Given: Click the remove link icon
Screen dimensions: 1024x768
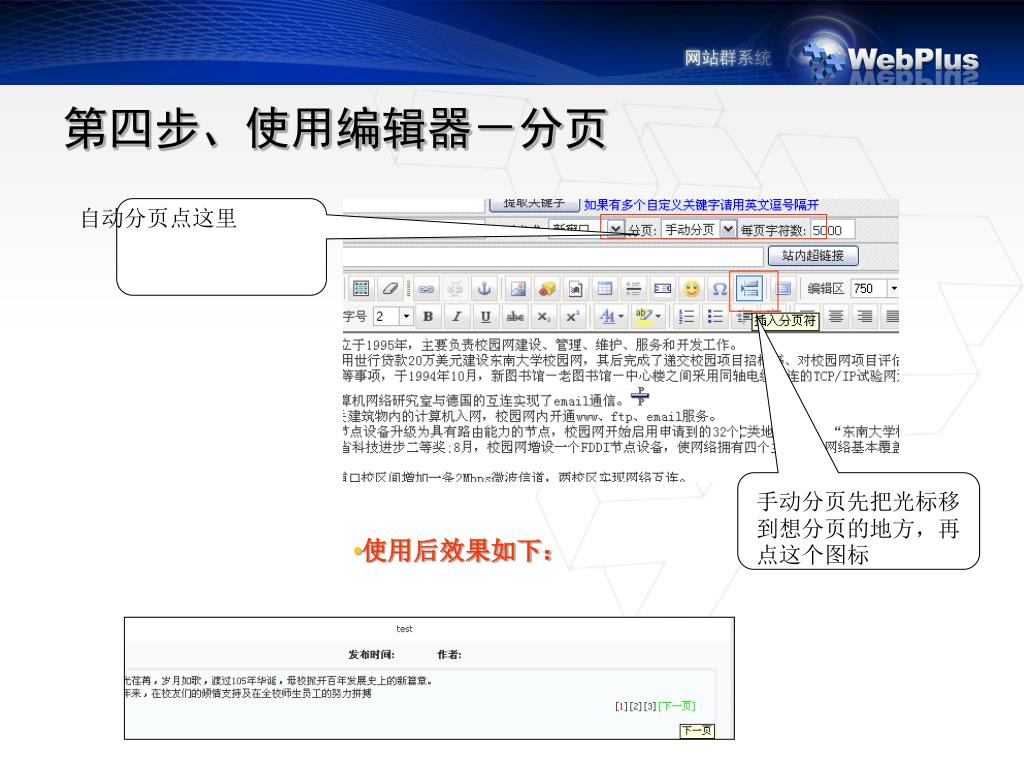Looking at the screenshot, I should point(455,288).
